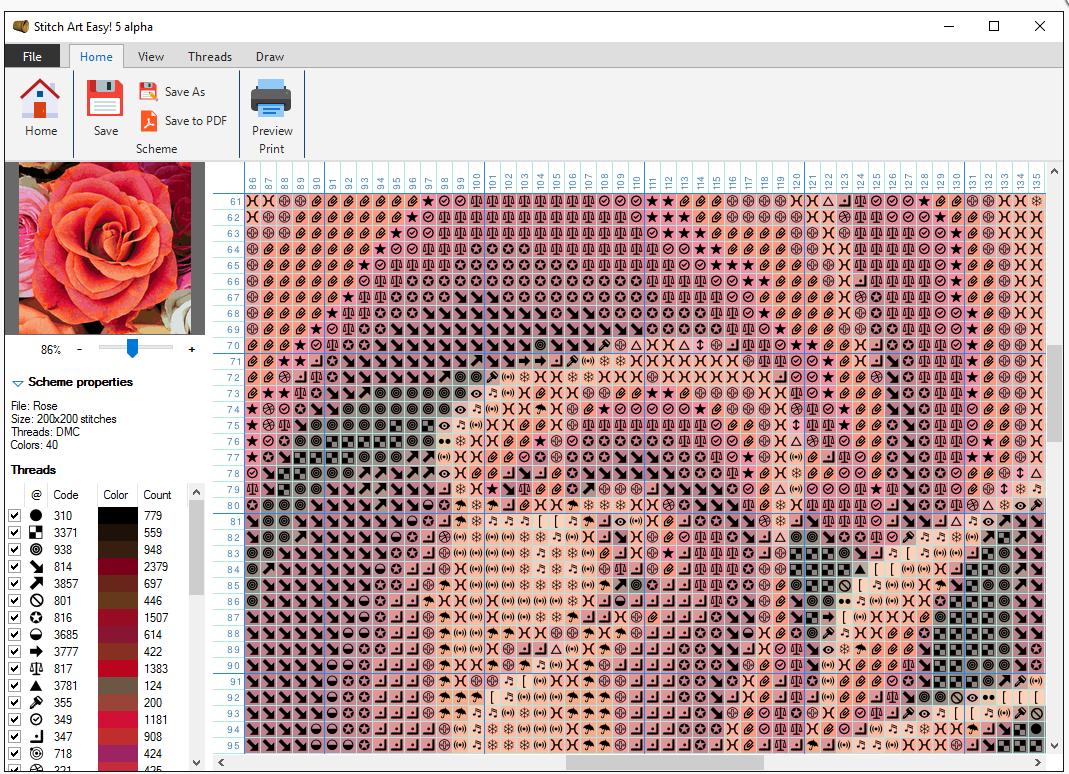1069x774 pixels.
Task: Click the red color swatch for thread 817
Action: (x=118, y=668)
